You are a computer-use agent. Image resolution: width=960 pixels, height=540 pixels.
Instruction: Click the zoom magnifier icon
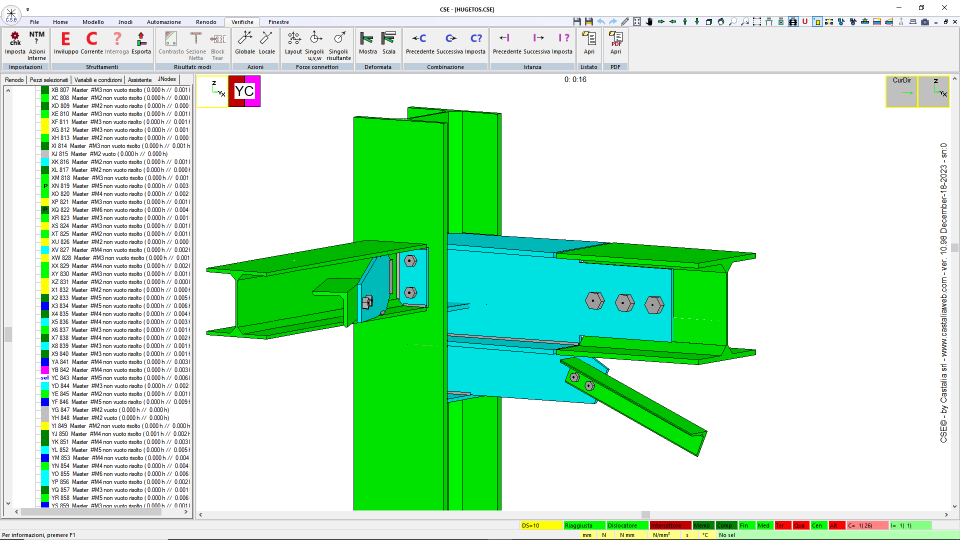[x=733, y=21]
